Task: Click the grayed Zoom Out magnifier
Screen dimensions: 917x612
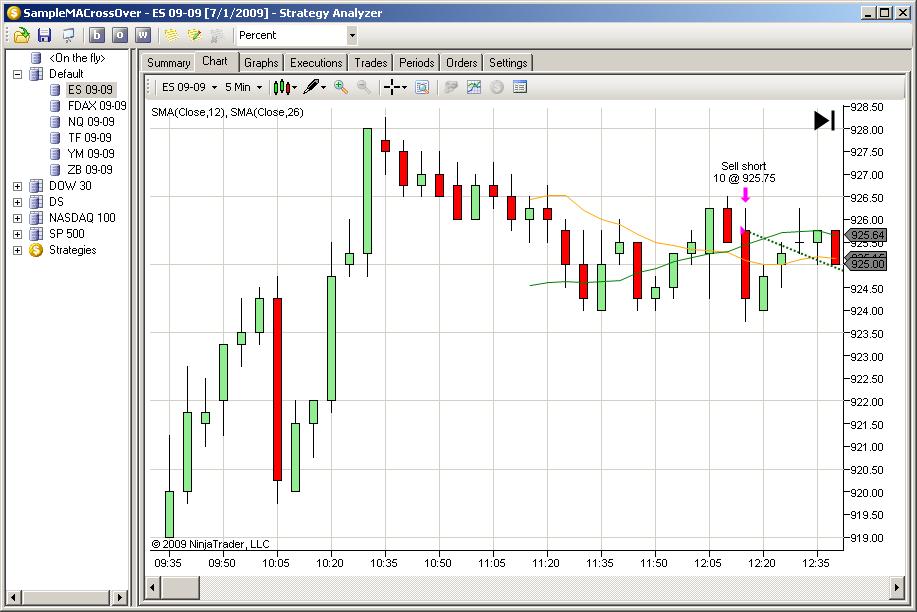Action: 364,87
